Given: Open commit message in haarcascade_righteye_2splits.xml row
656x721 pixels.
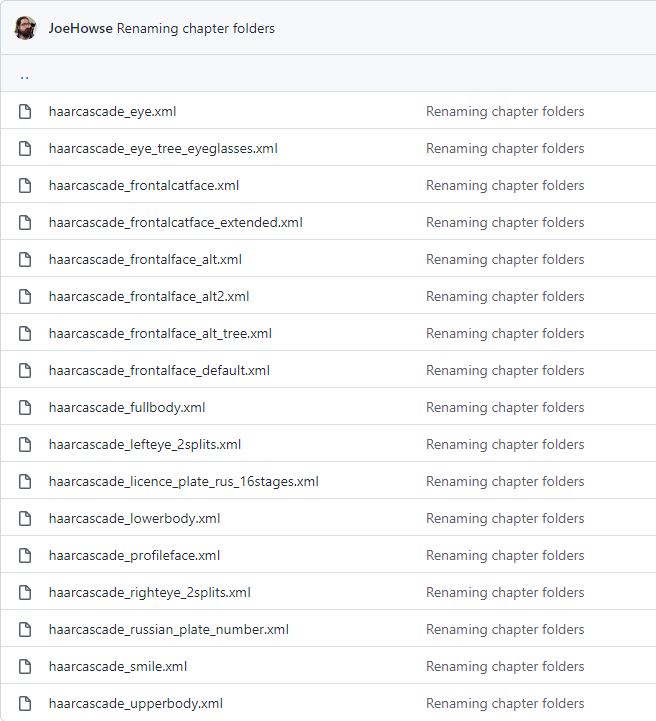Looking at the screenshot, I should (505, 593).
